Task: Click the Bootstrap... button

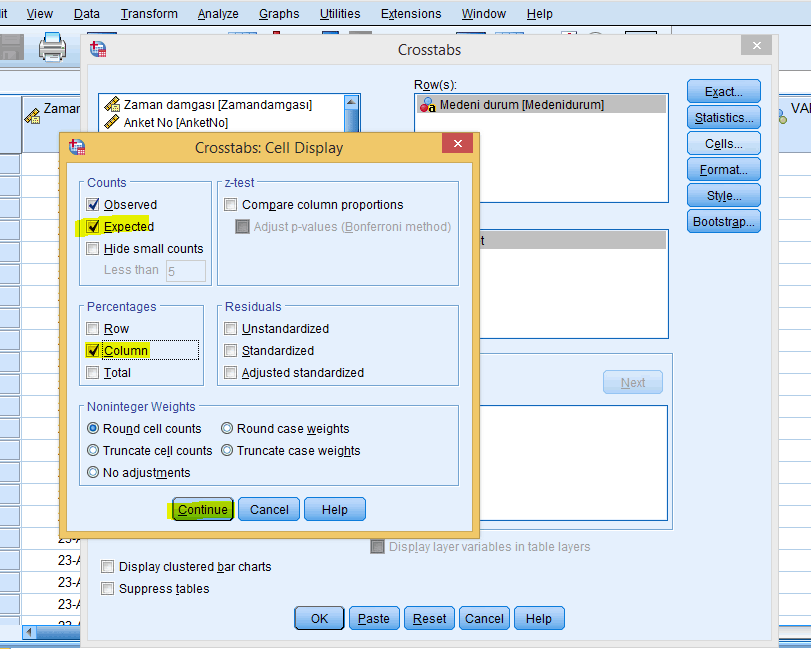Action: [724, 222]
